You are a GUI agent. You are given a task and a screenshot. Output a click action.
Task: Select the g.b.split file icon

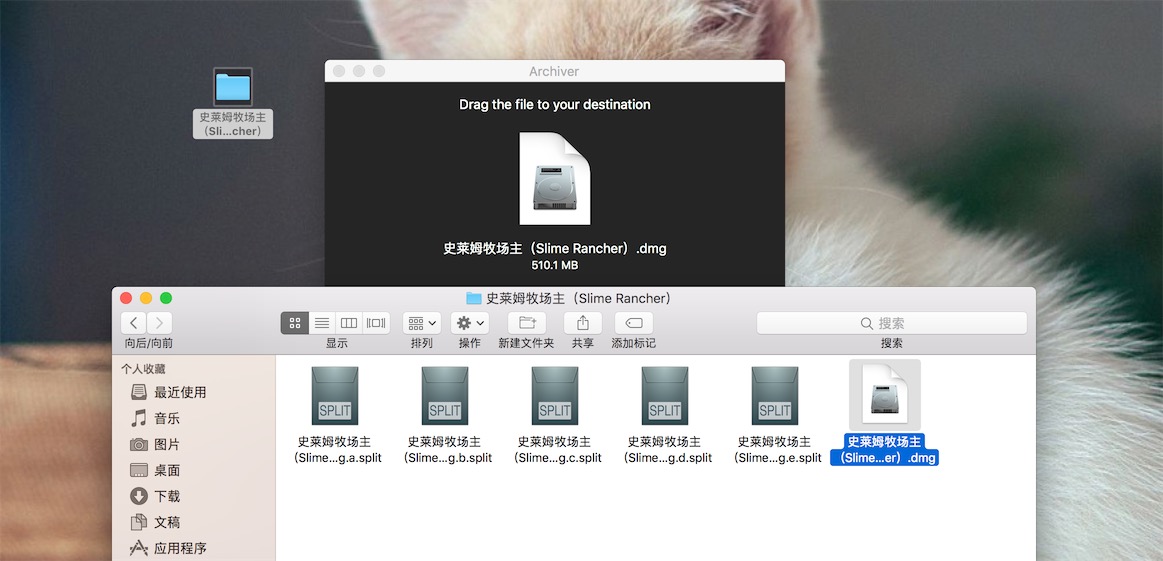445,396
